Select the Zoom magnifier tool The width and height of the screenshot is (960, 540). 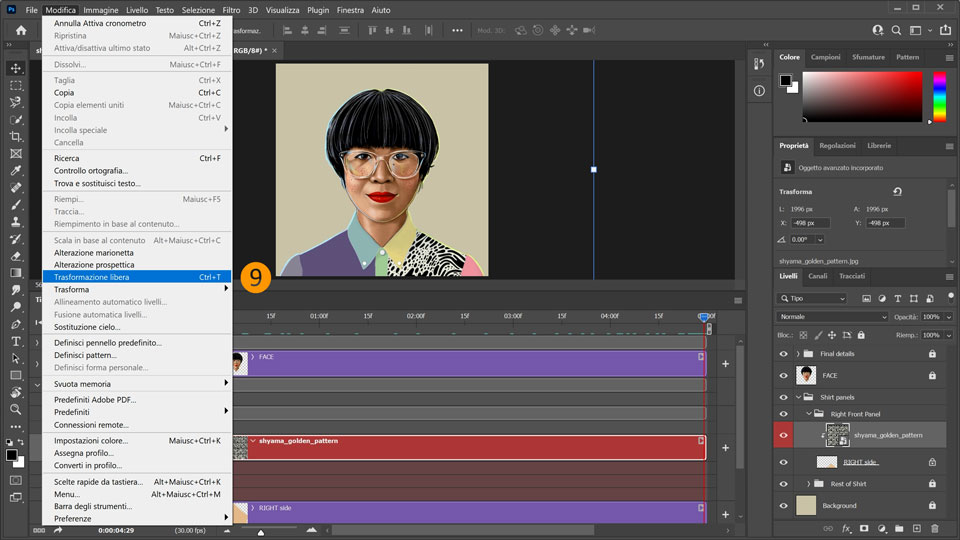tap(16, 409)
